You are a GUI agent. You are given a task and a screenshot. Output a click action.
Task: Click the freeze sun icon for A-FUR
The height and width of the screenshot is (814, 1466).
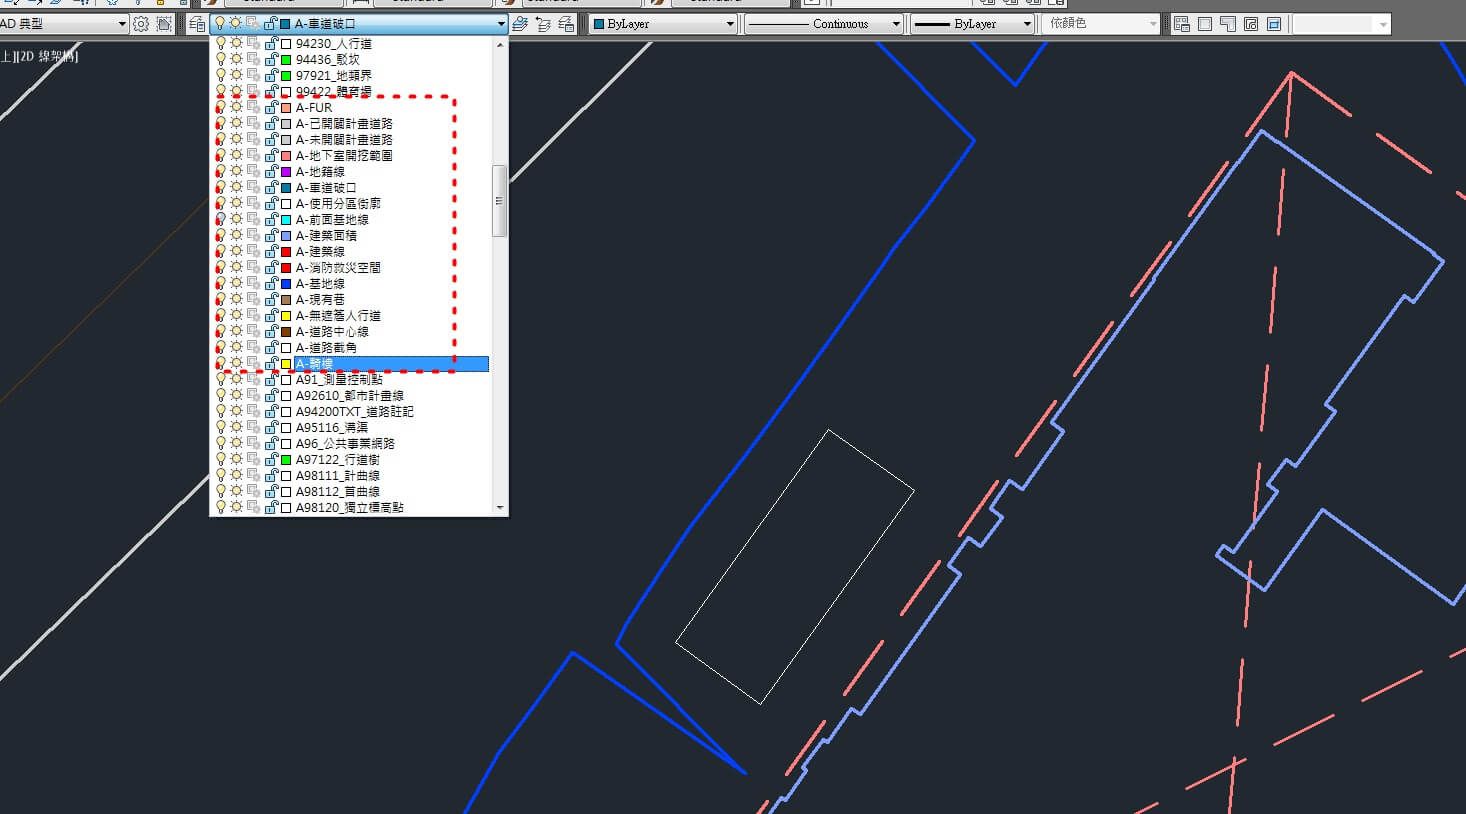[x=237, y=107]
